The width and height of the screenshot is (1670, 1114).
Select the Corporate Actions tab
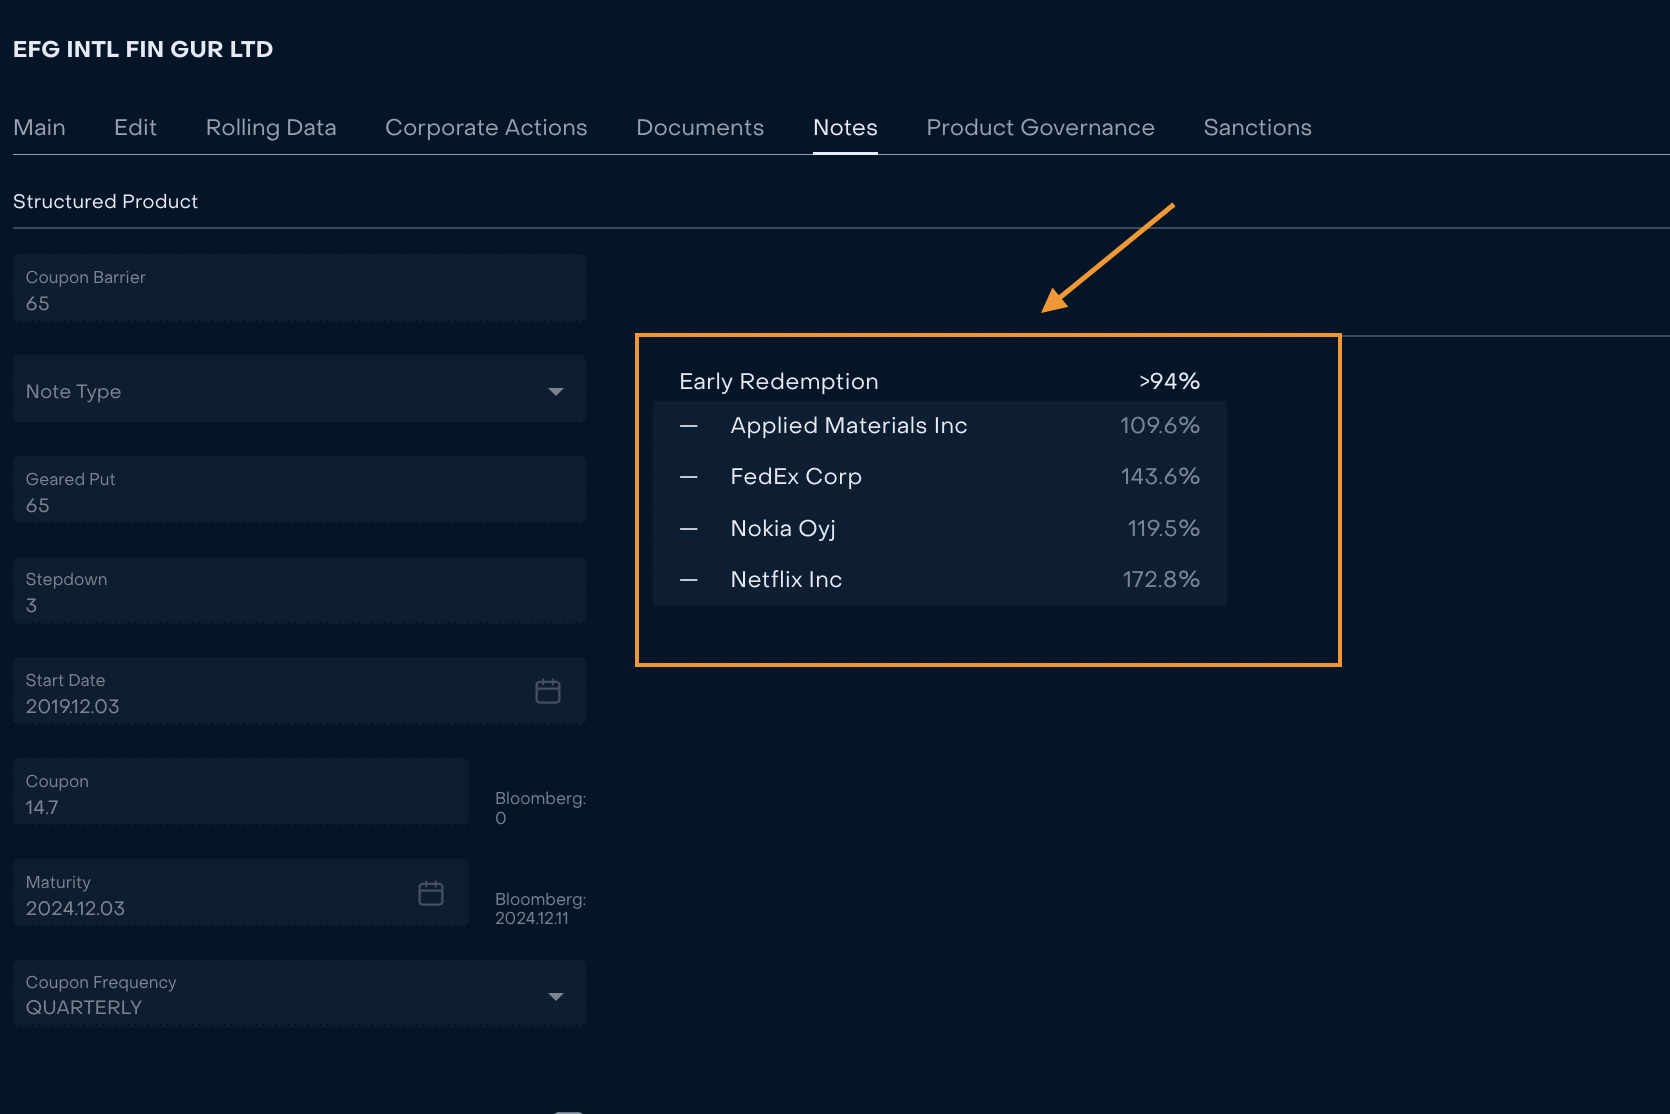[x=486, y=127]
